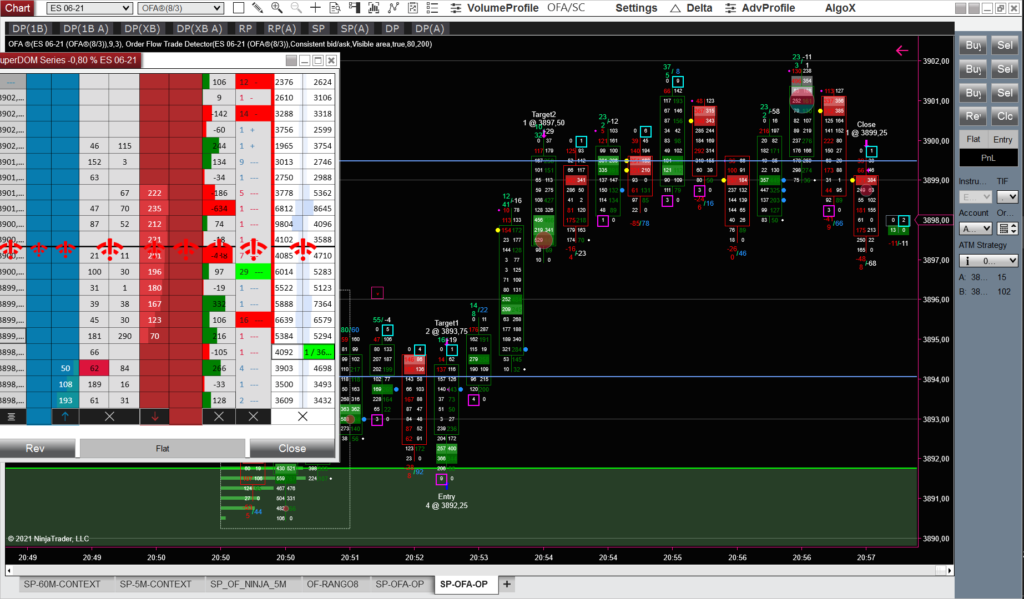This screenshot has height=599, width=1024.
Task: Click the red down arrow in SuperDOM
Action: [x=154, y=416]
